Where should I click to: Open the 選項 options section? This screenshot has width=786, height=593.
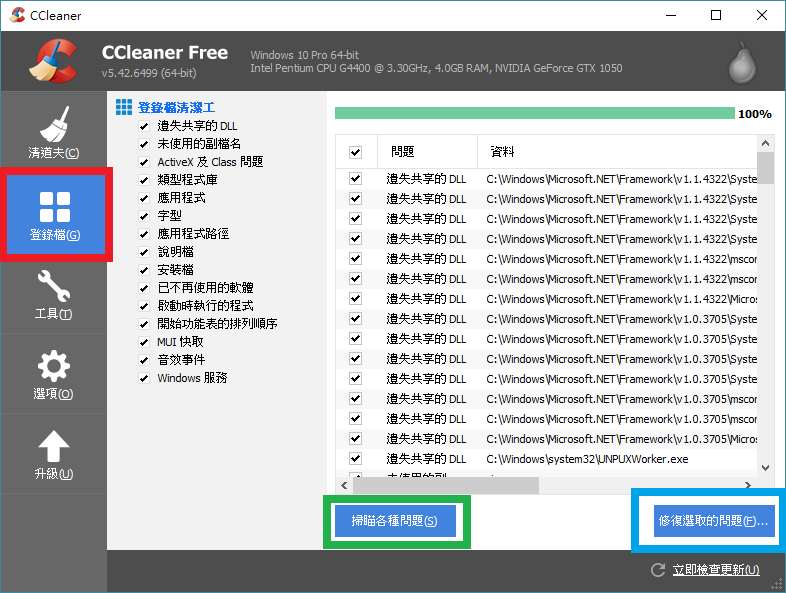pyautogui.click(x=54, y=374)
